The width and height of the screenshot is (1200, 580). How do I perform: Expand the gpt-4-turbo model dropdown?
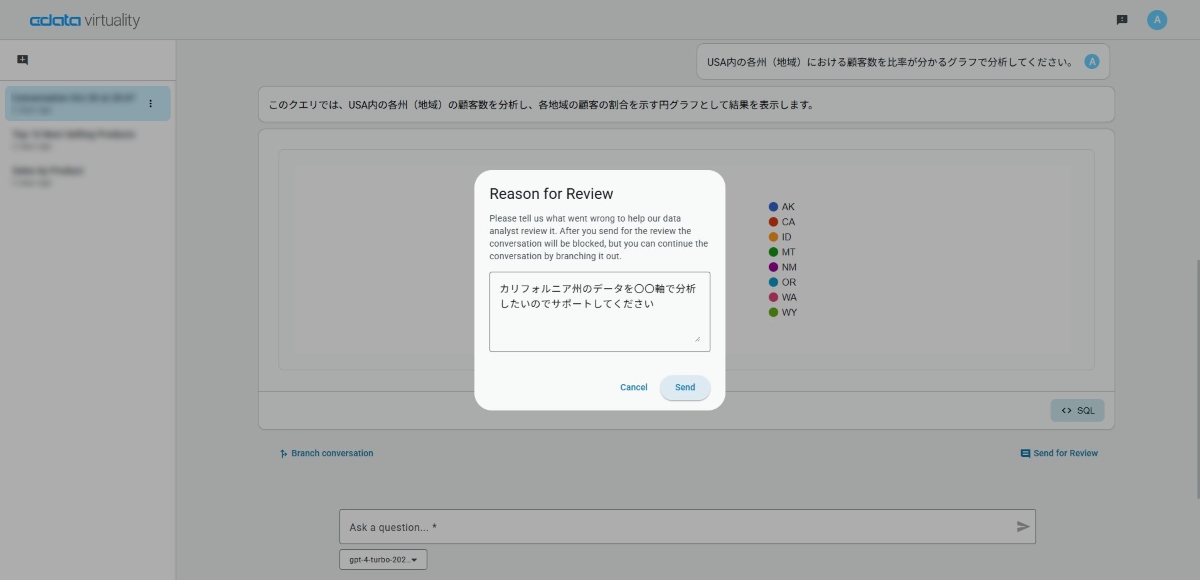pyautogui.click(x=383, y=560)
